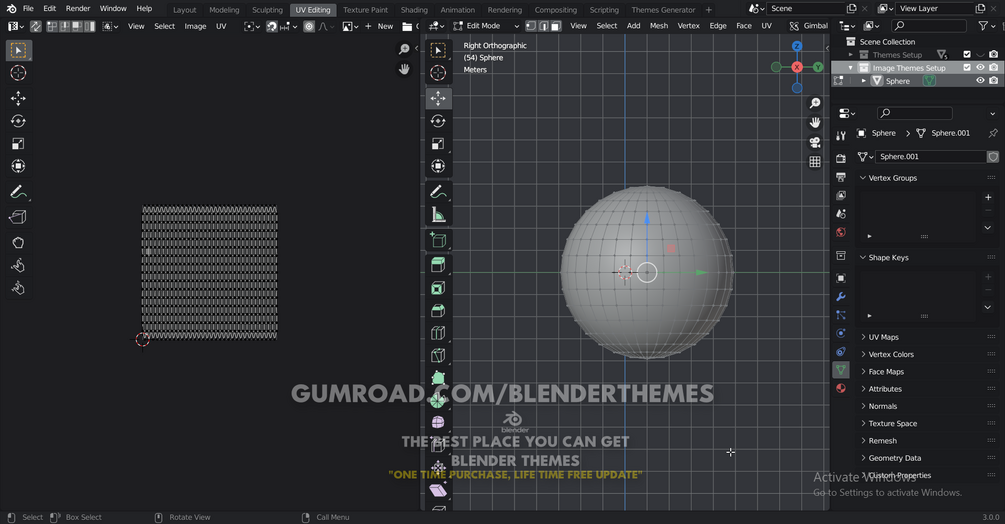Open the Material properties tab

click(841, 388)
